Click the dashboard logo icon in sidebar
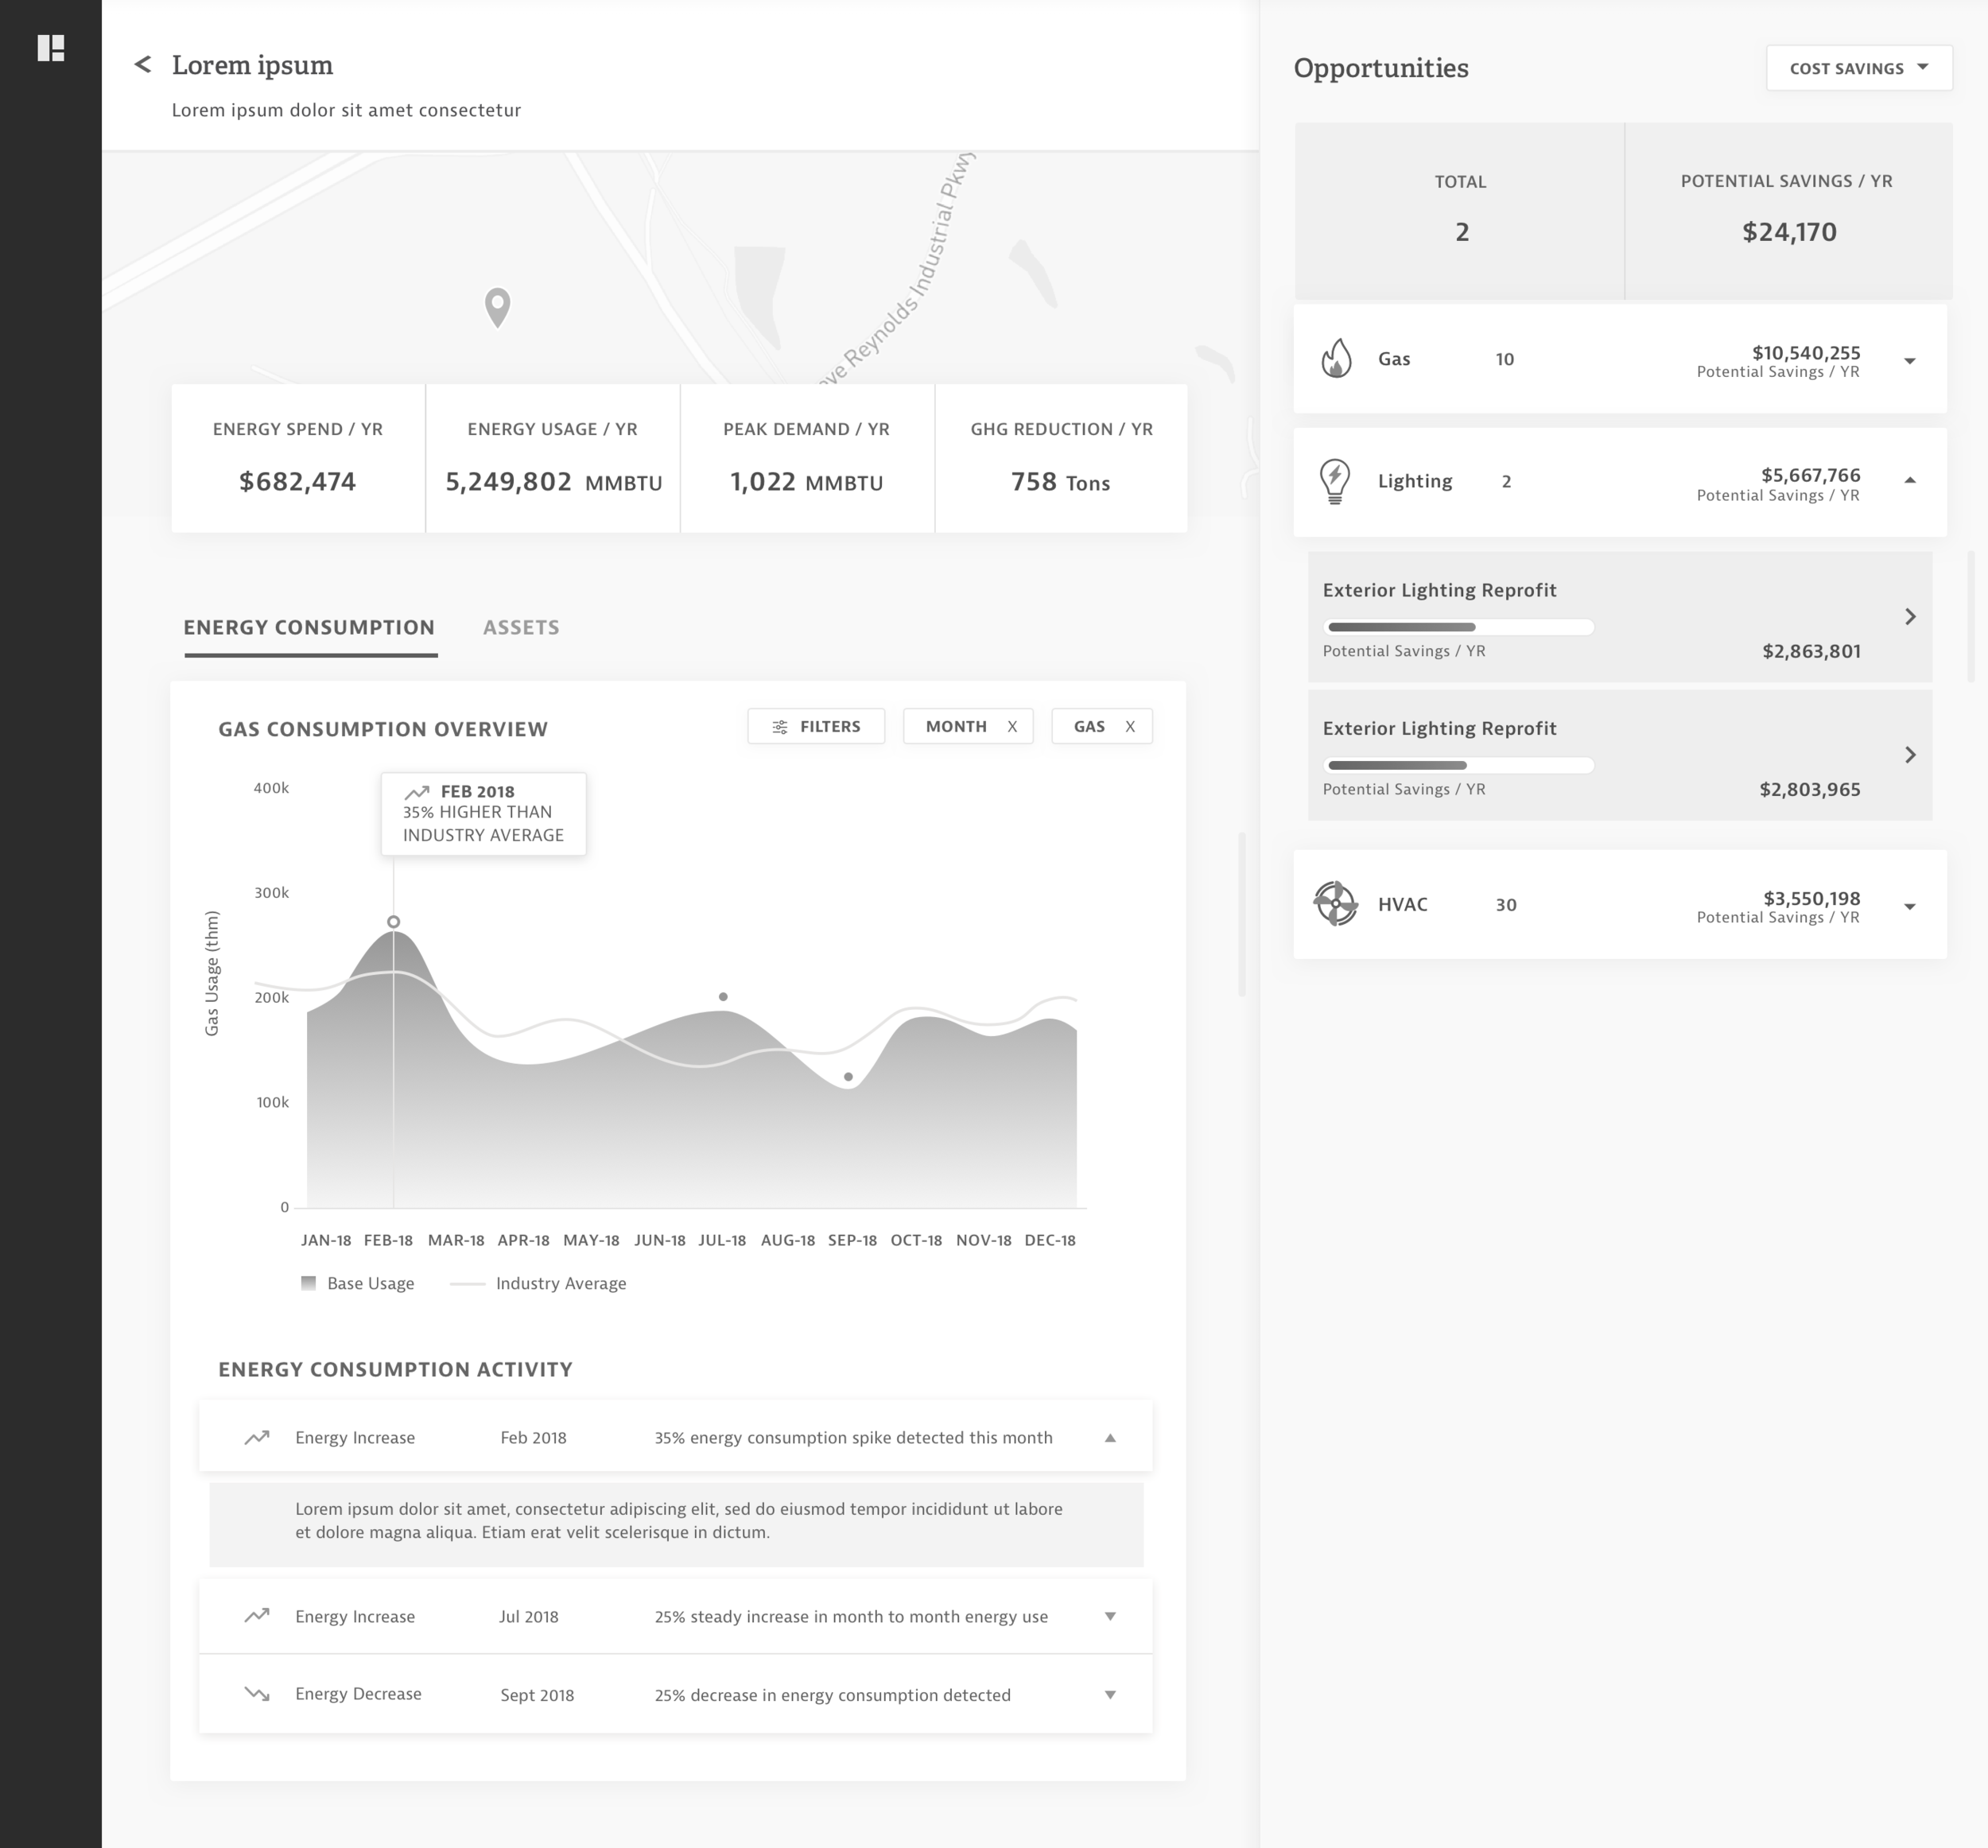Screen dimensions: 1988x1848 51,48
